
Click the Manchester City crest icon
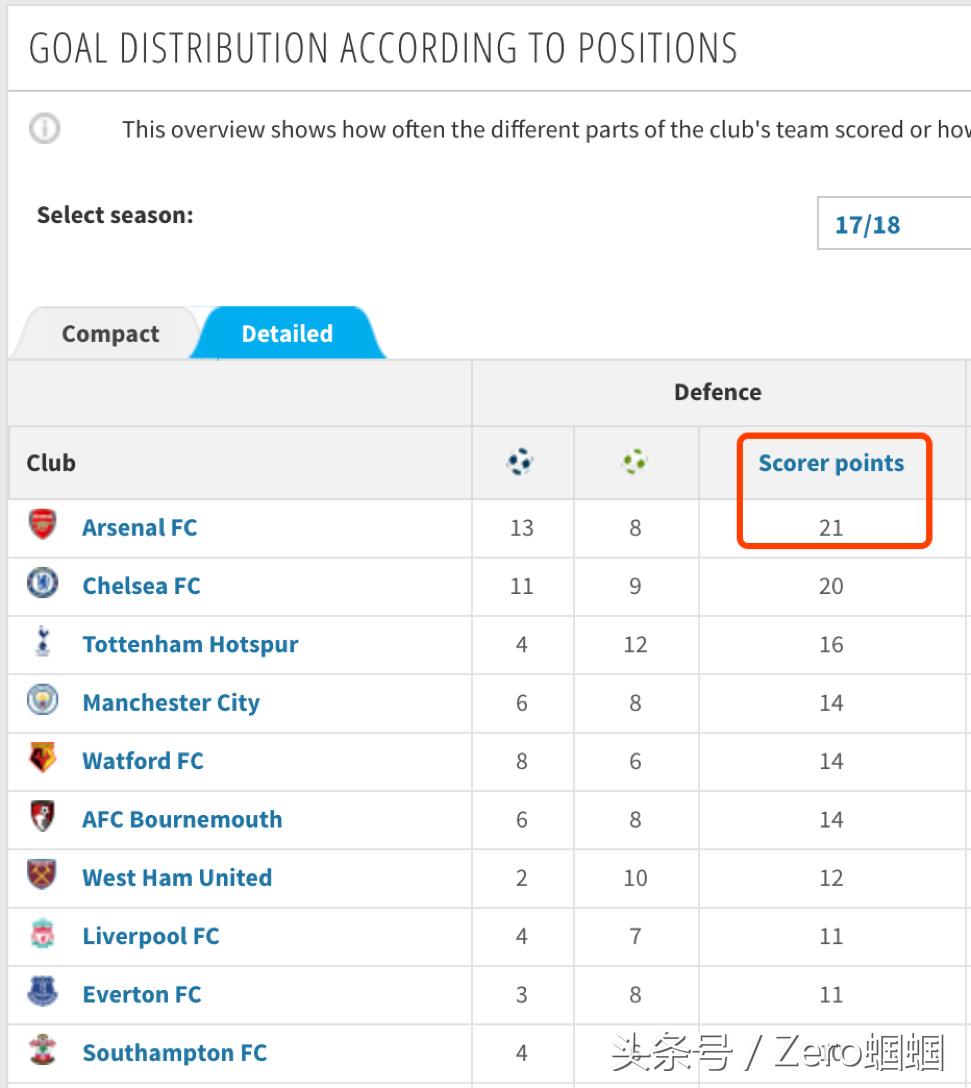click(42, 701)
